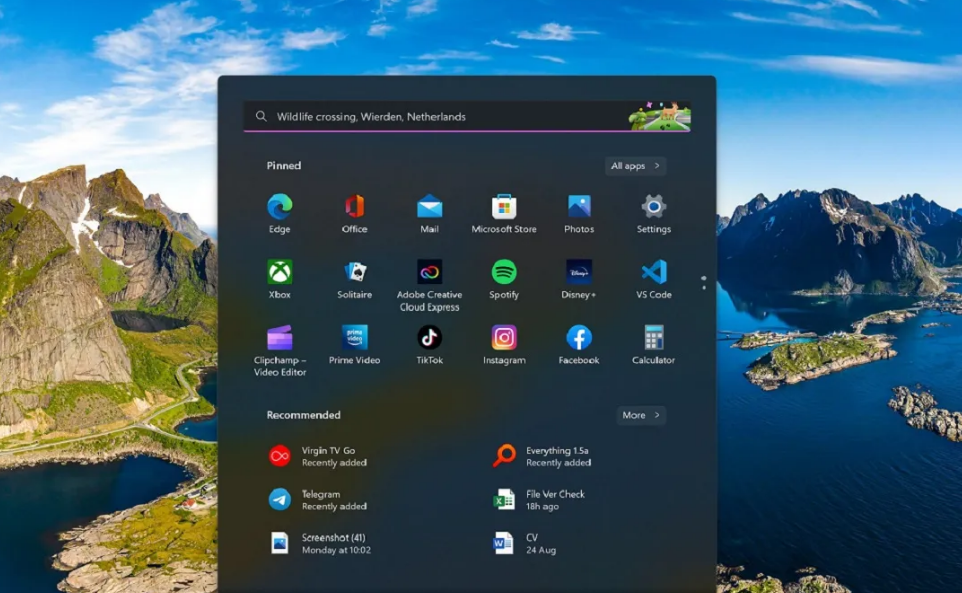Open the Edge browser from Pinned
Screen dimensions: 962x593
280,213
